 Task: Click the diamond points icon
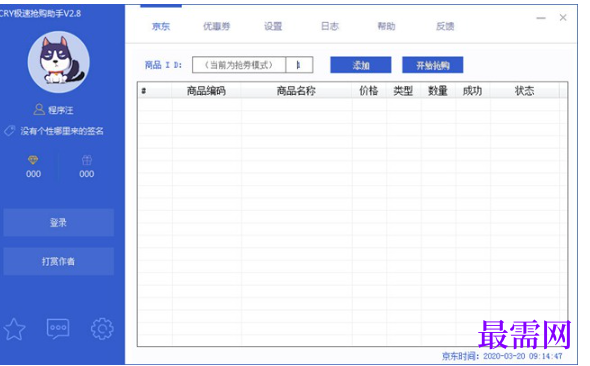click(33, 160)
